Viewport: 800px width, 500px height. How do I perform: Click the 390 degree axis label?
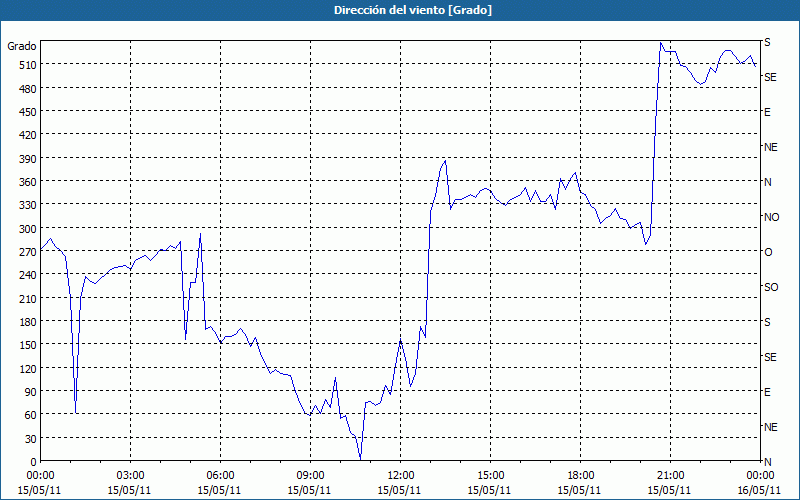point(29,159)
